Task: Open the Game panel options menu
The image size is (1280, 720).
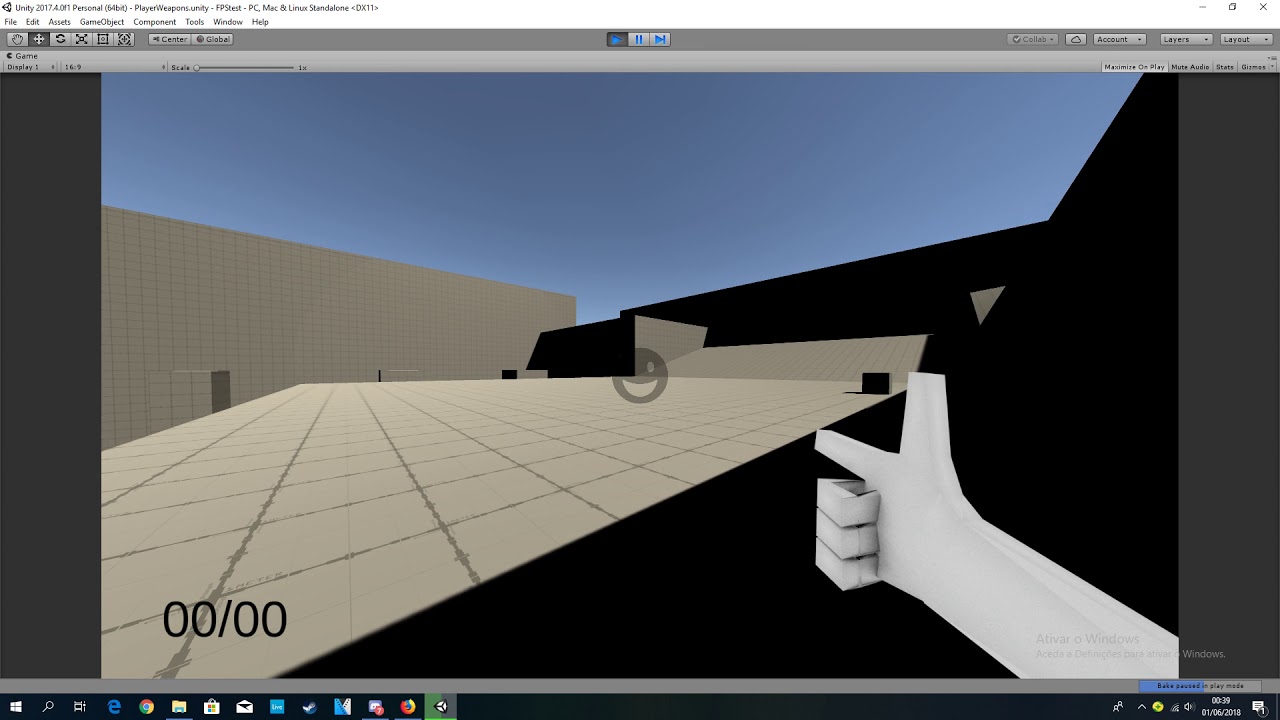Action: [1272, 56]
